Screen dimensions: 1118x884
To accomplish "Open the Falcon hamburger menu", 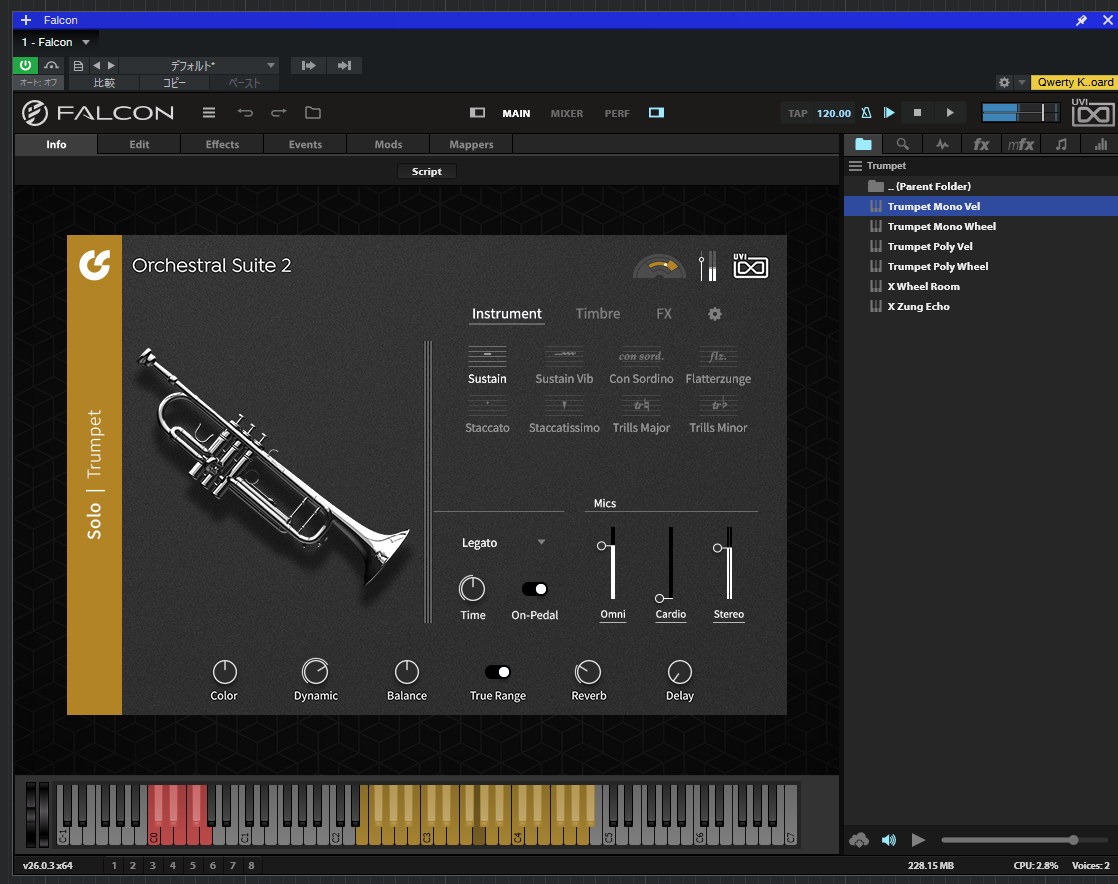I will (208, 113).
